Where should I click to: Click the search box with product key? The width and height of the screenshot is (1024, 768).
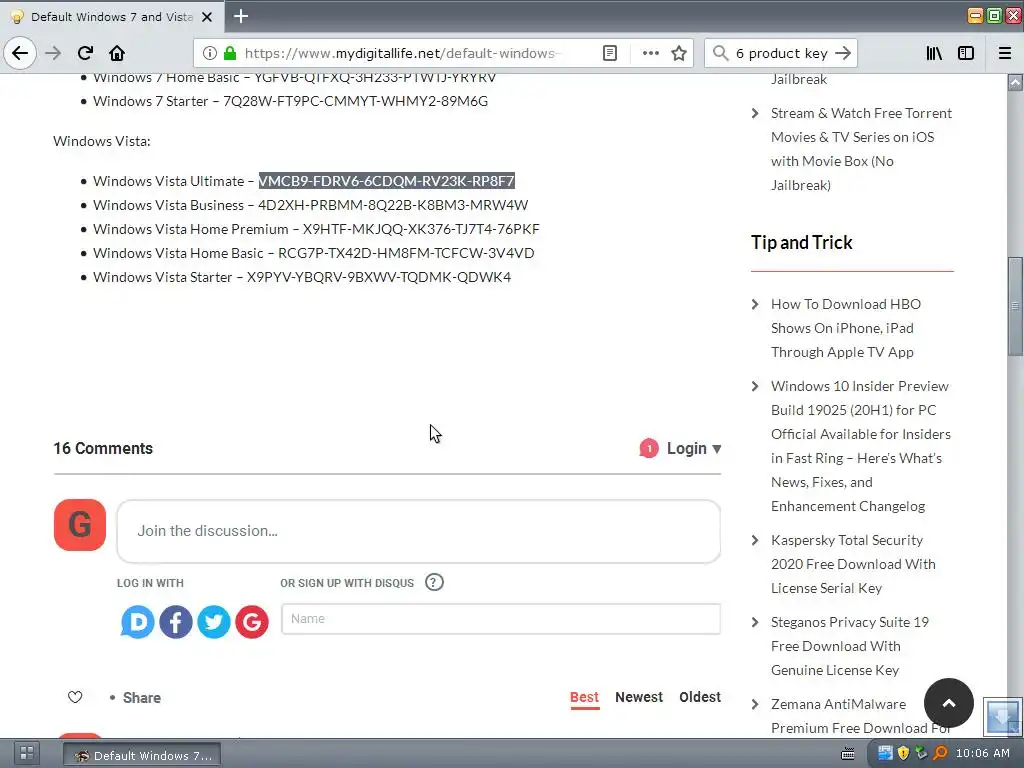(781, 53)
